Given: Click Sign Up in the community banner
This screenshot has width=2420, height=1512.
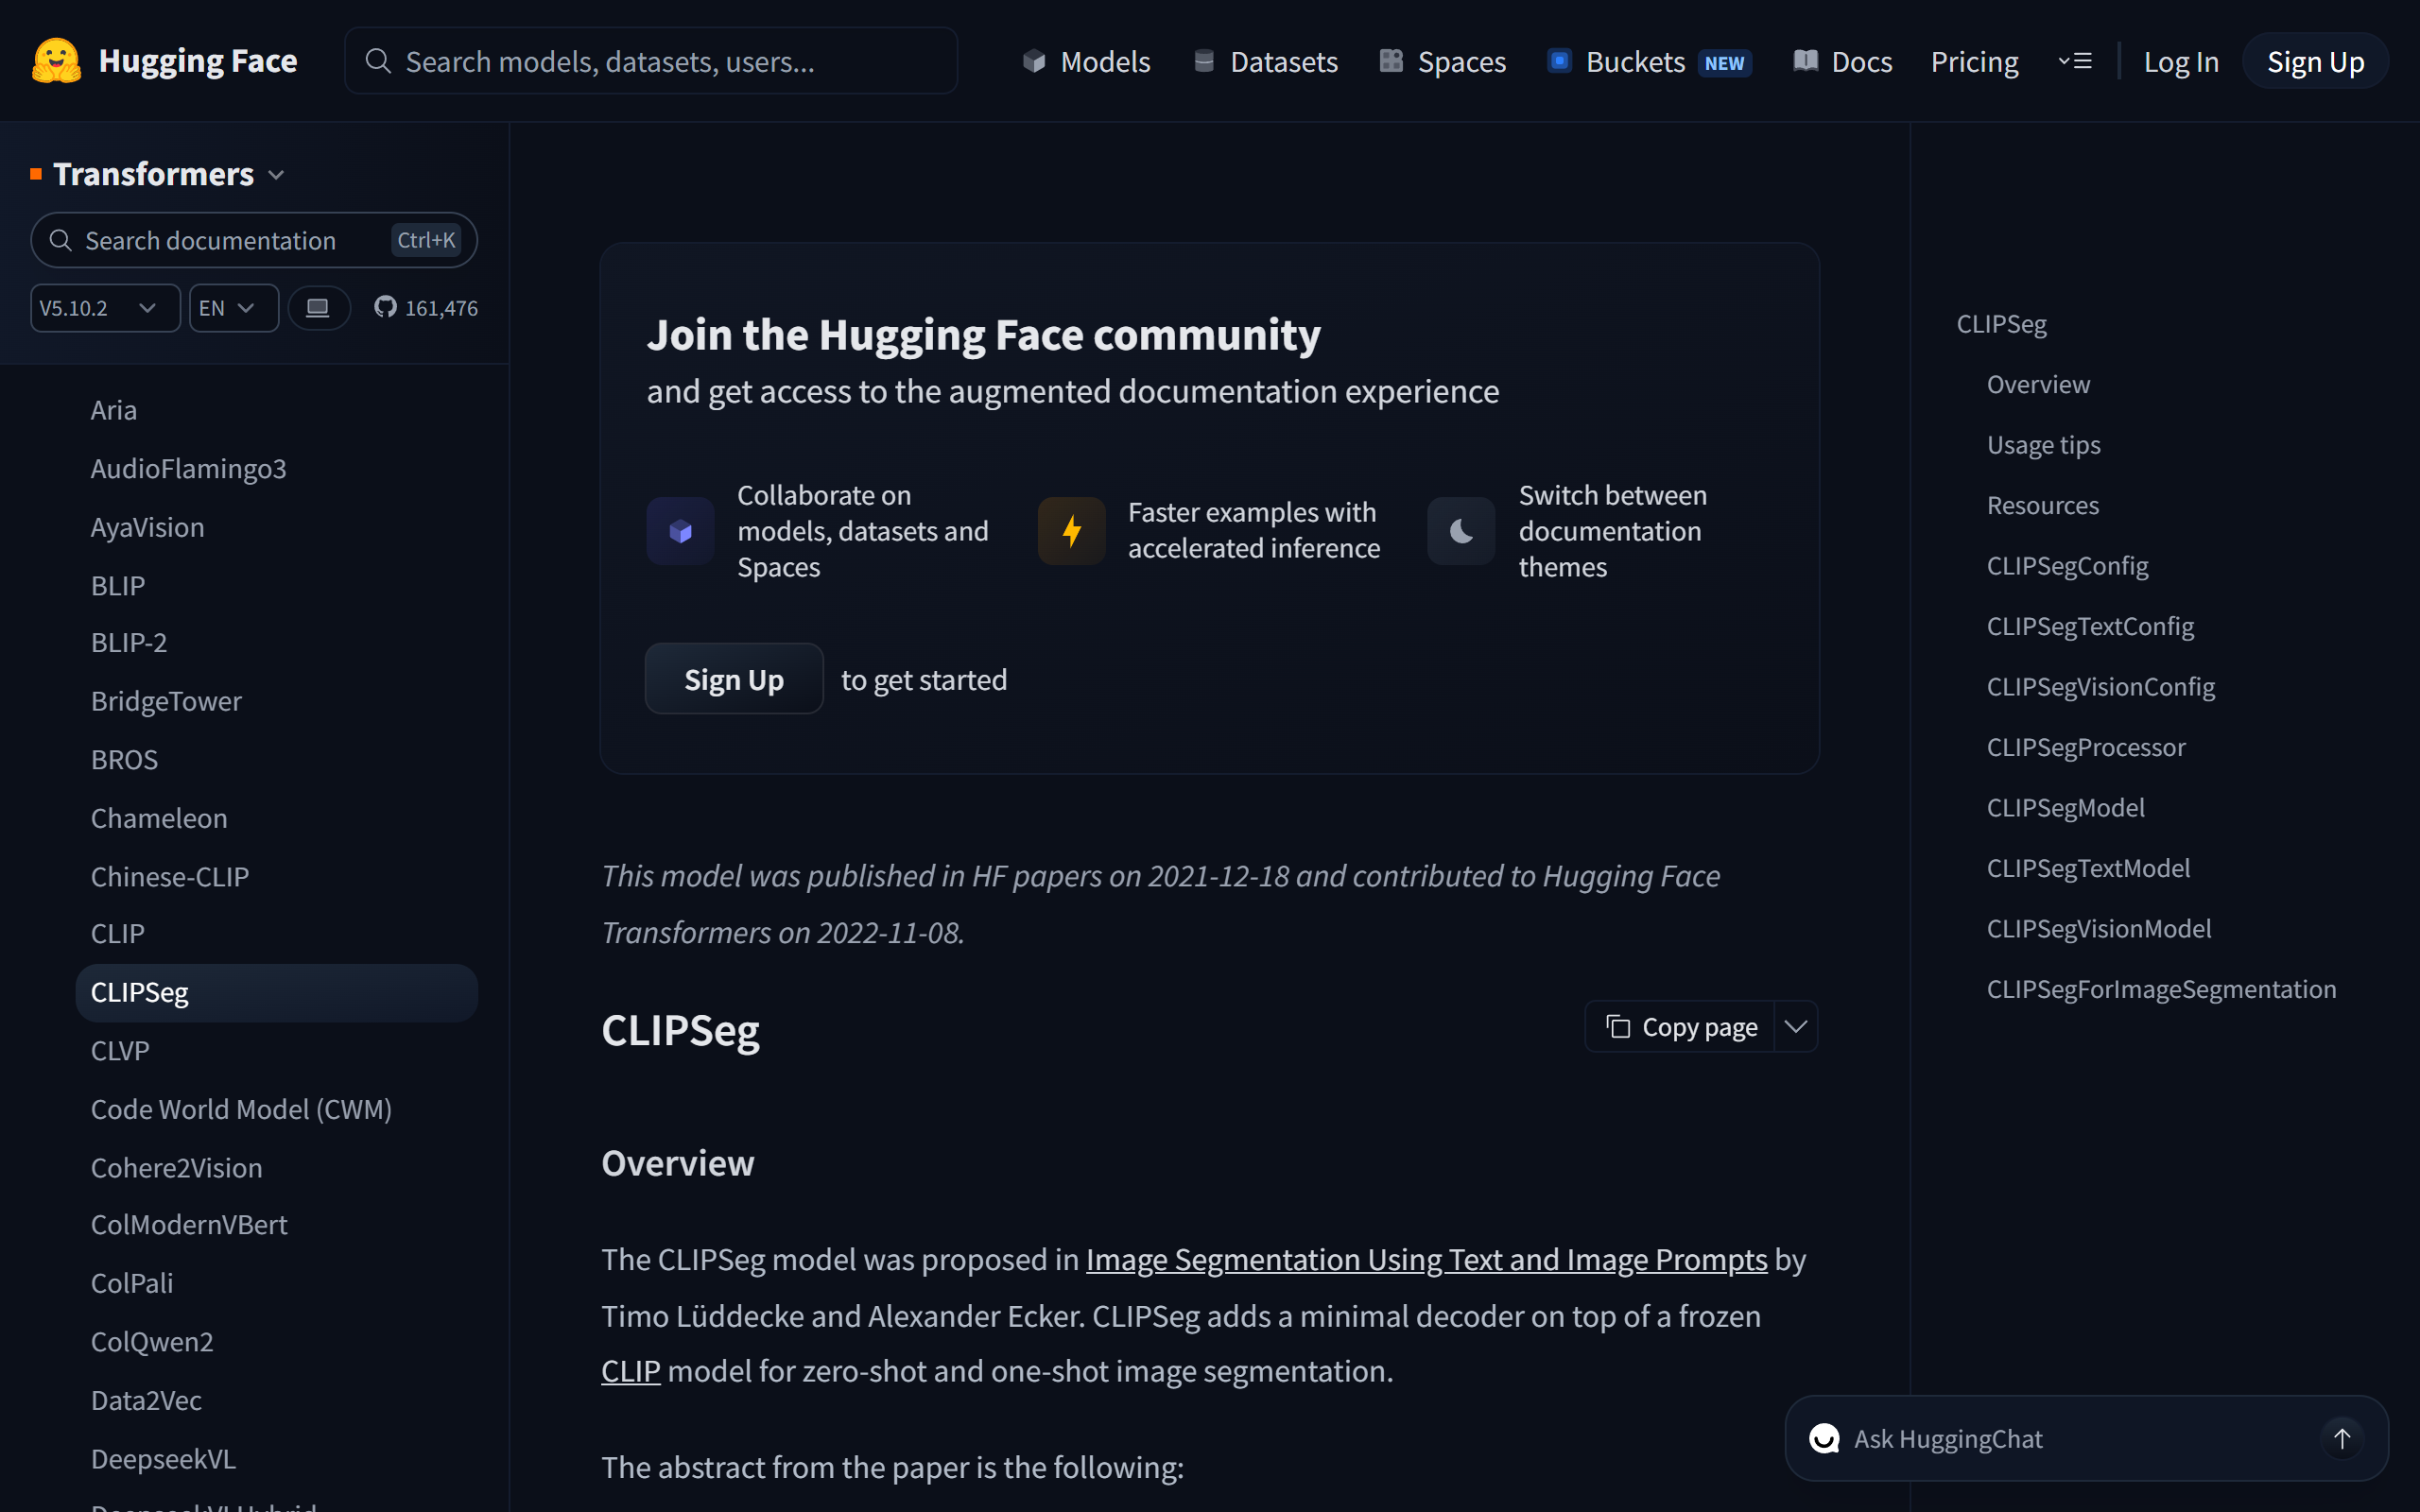Looking at the screenshot, I should (733, 679).
